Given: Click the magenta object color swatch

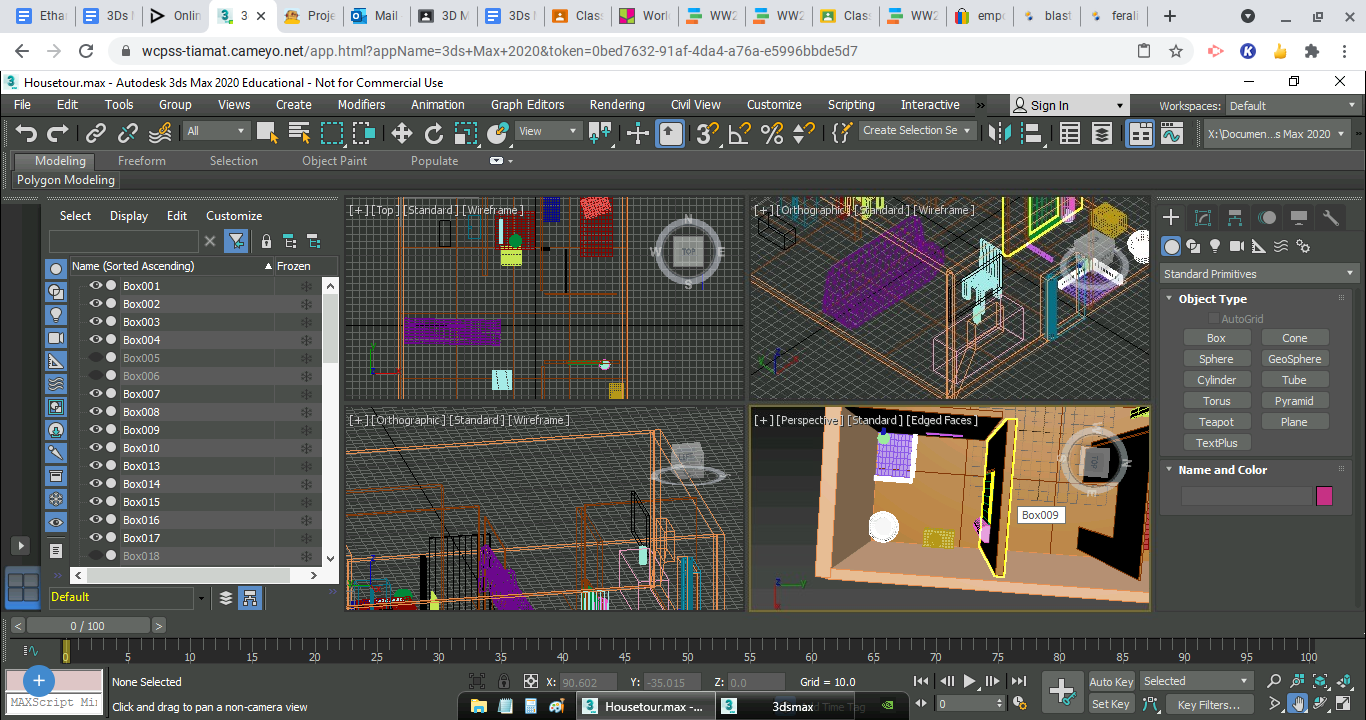Looking at the screenshot, I should click(1324, 496).
